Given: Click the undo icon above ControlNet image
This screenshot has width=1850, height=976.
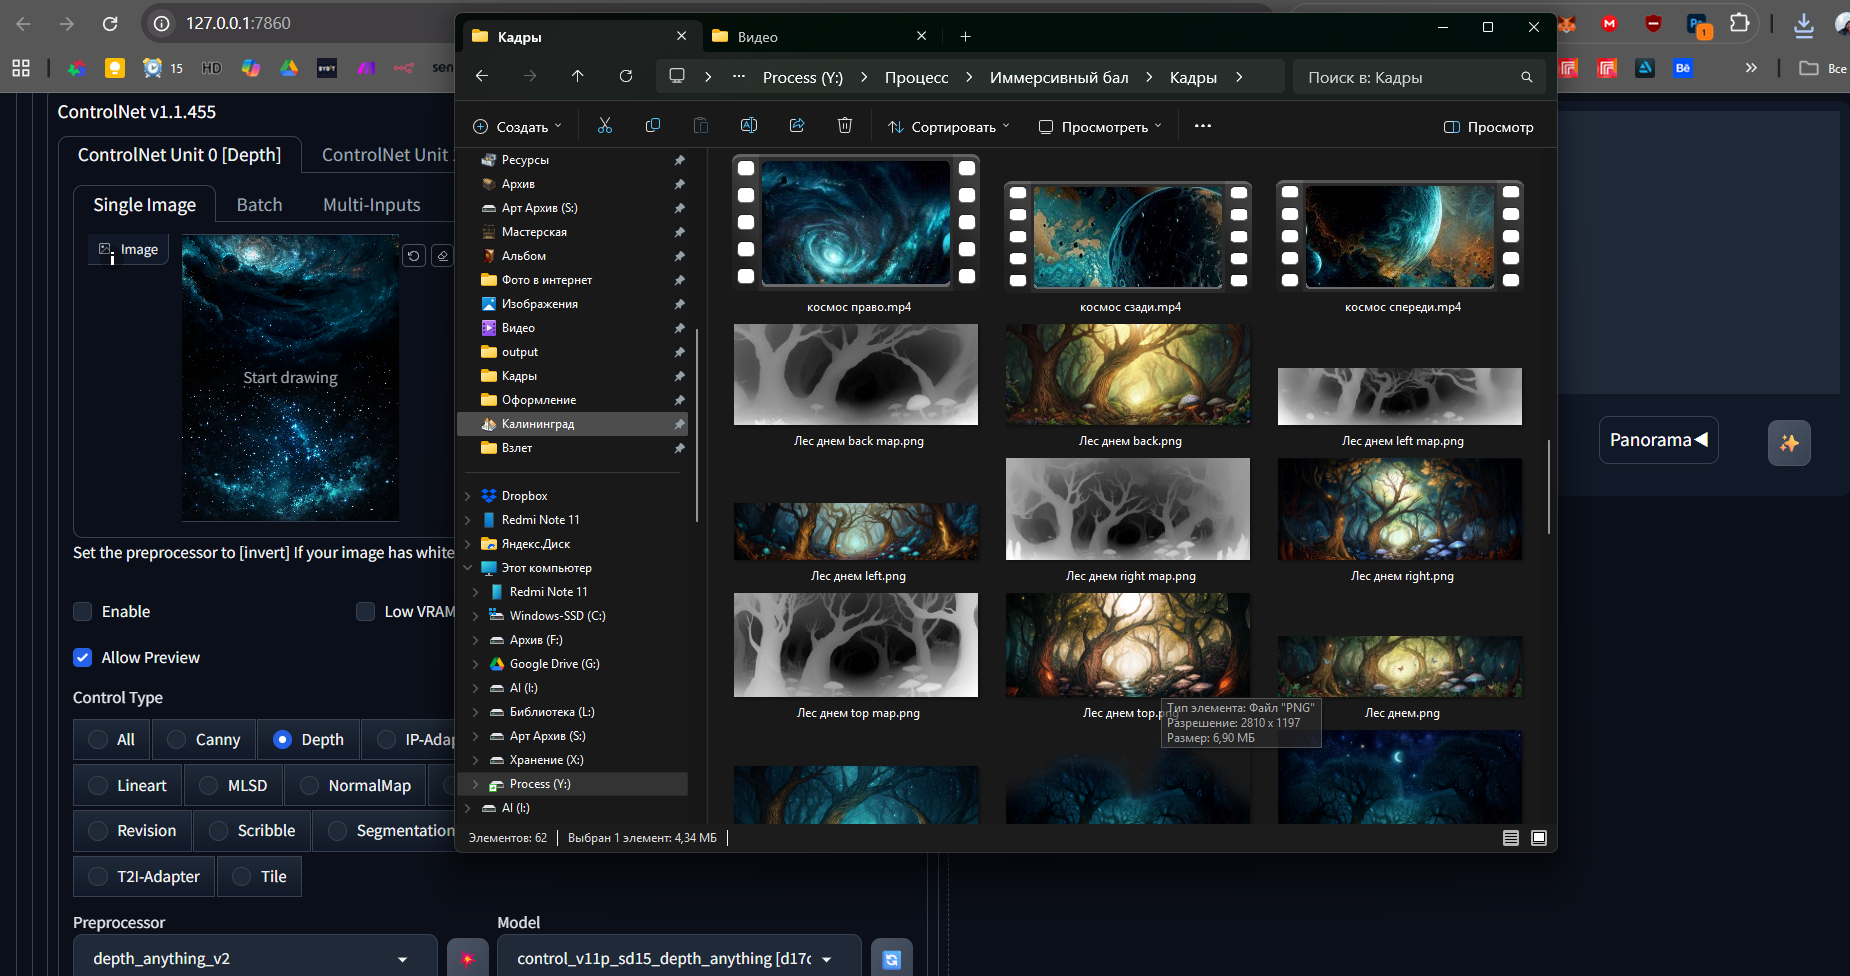Looking at the screenshot, I should (x=414, y=256).
